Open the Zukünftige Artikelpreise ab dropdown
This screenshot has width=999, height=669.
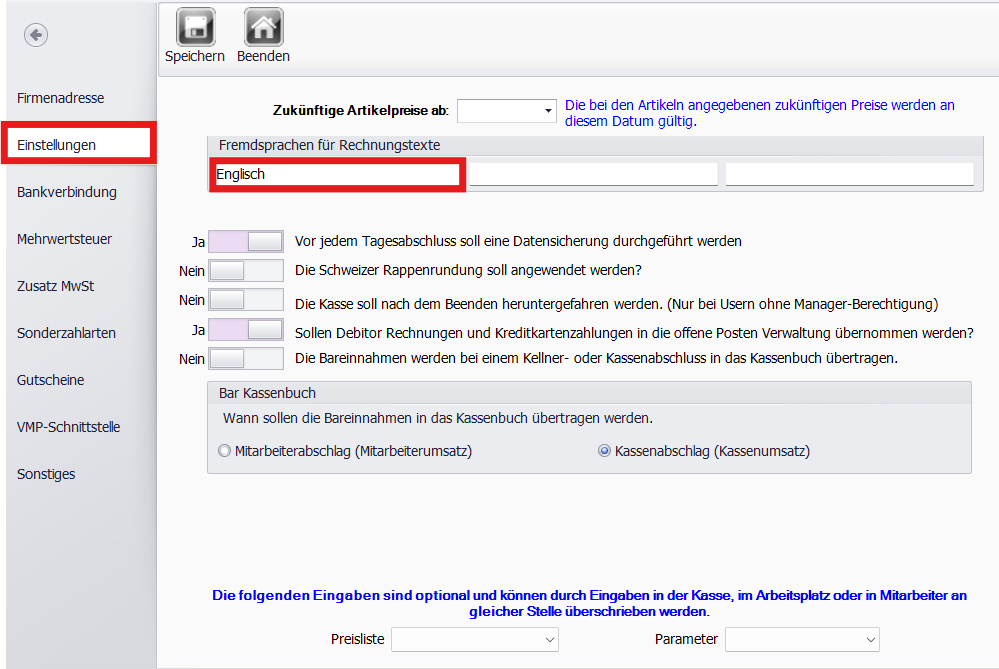(546, 110)
